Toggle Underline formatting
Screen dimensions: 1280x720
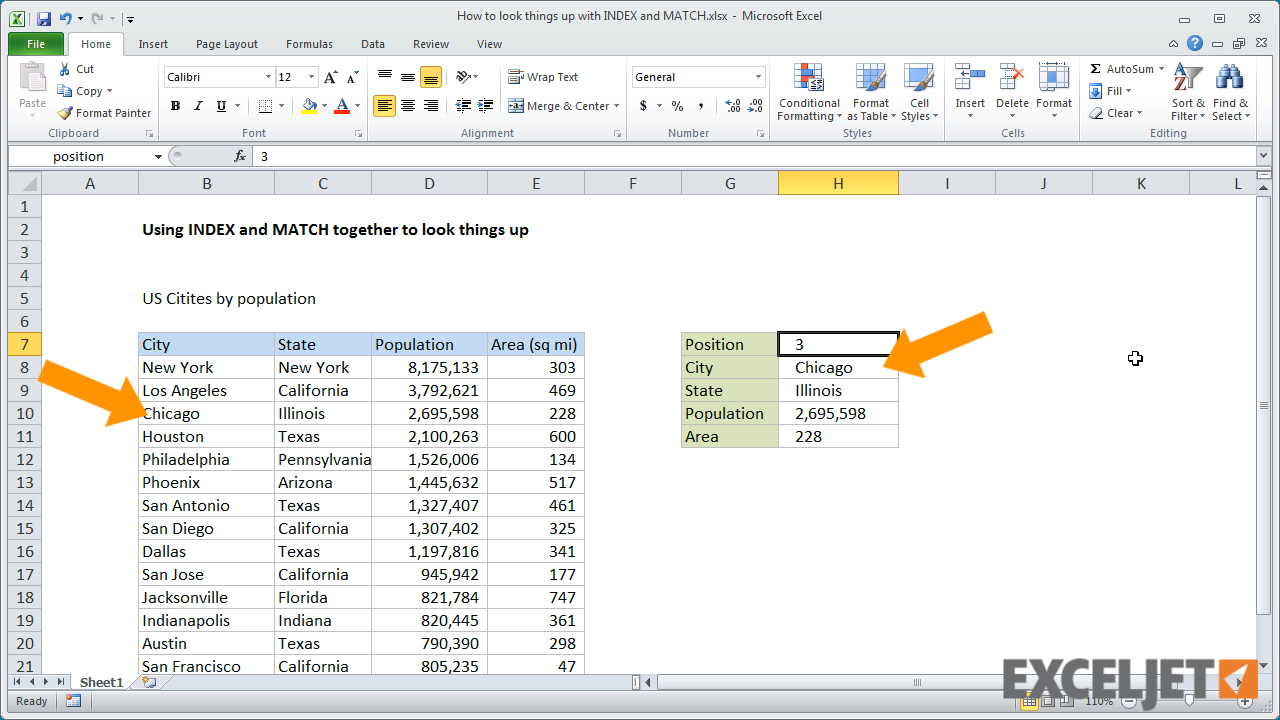[220, 106]
